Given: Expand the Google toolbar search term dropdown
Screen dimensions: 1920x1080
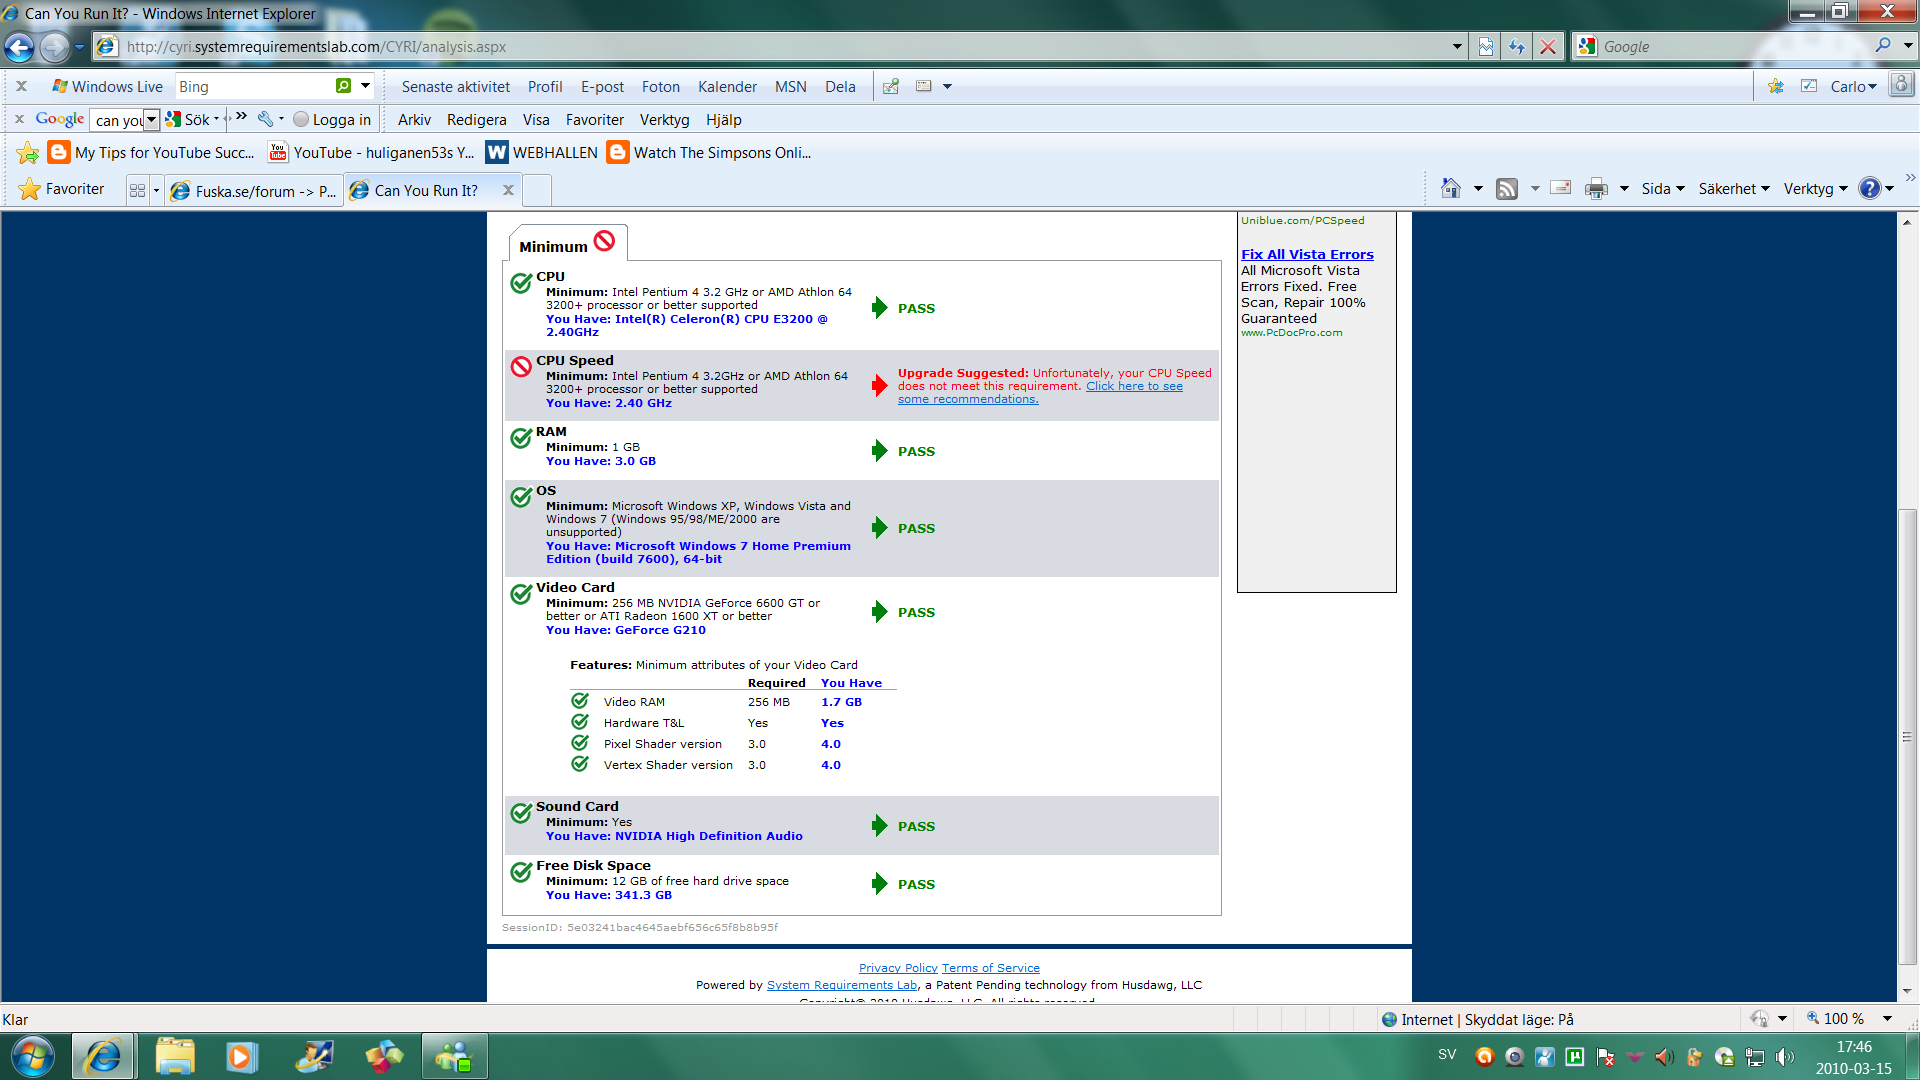Looking at the screenshot, I should (x=151, y=120).
